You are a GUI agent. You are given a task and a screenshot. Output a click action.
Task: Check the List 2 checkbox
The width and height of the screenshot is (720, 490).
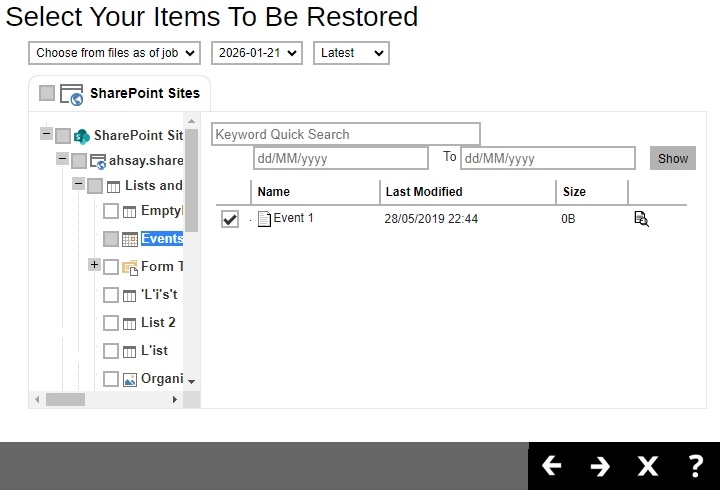point(111,323)
